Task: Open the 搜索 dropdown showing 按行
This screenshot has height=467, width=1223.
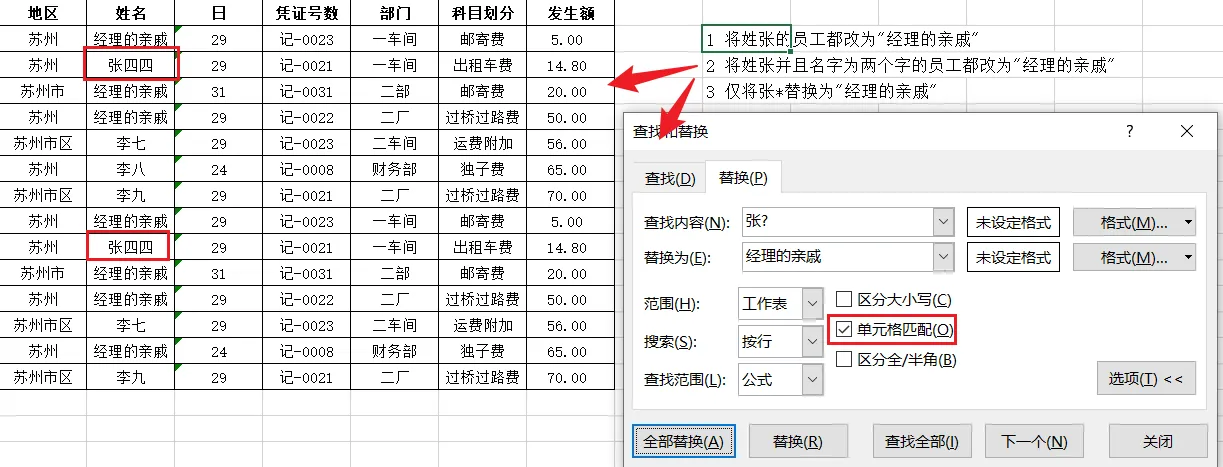Action: 812,342
